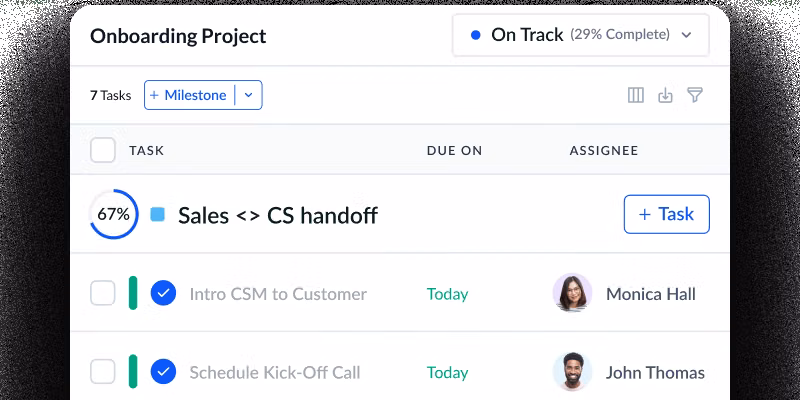
Task: Toggle the select-all checkbox in header
Action: click(103, 150)
